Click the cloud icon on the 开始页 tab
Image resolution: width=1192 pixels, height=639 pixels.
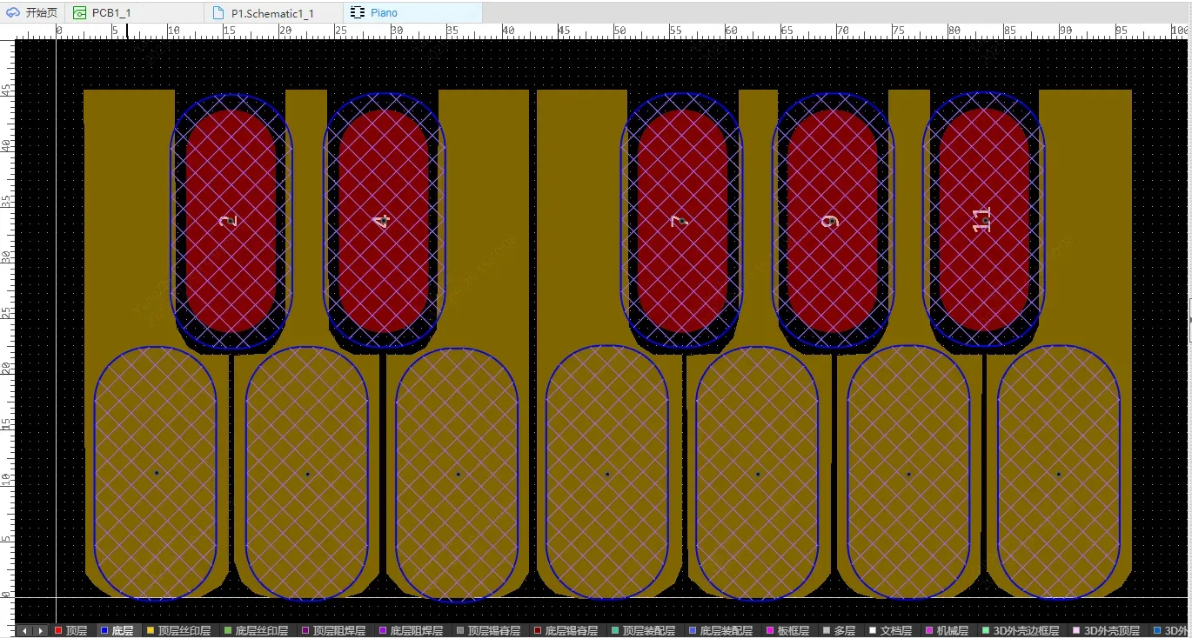click(x=12, y=13)
